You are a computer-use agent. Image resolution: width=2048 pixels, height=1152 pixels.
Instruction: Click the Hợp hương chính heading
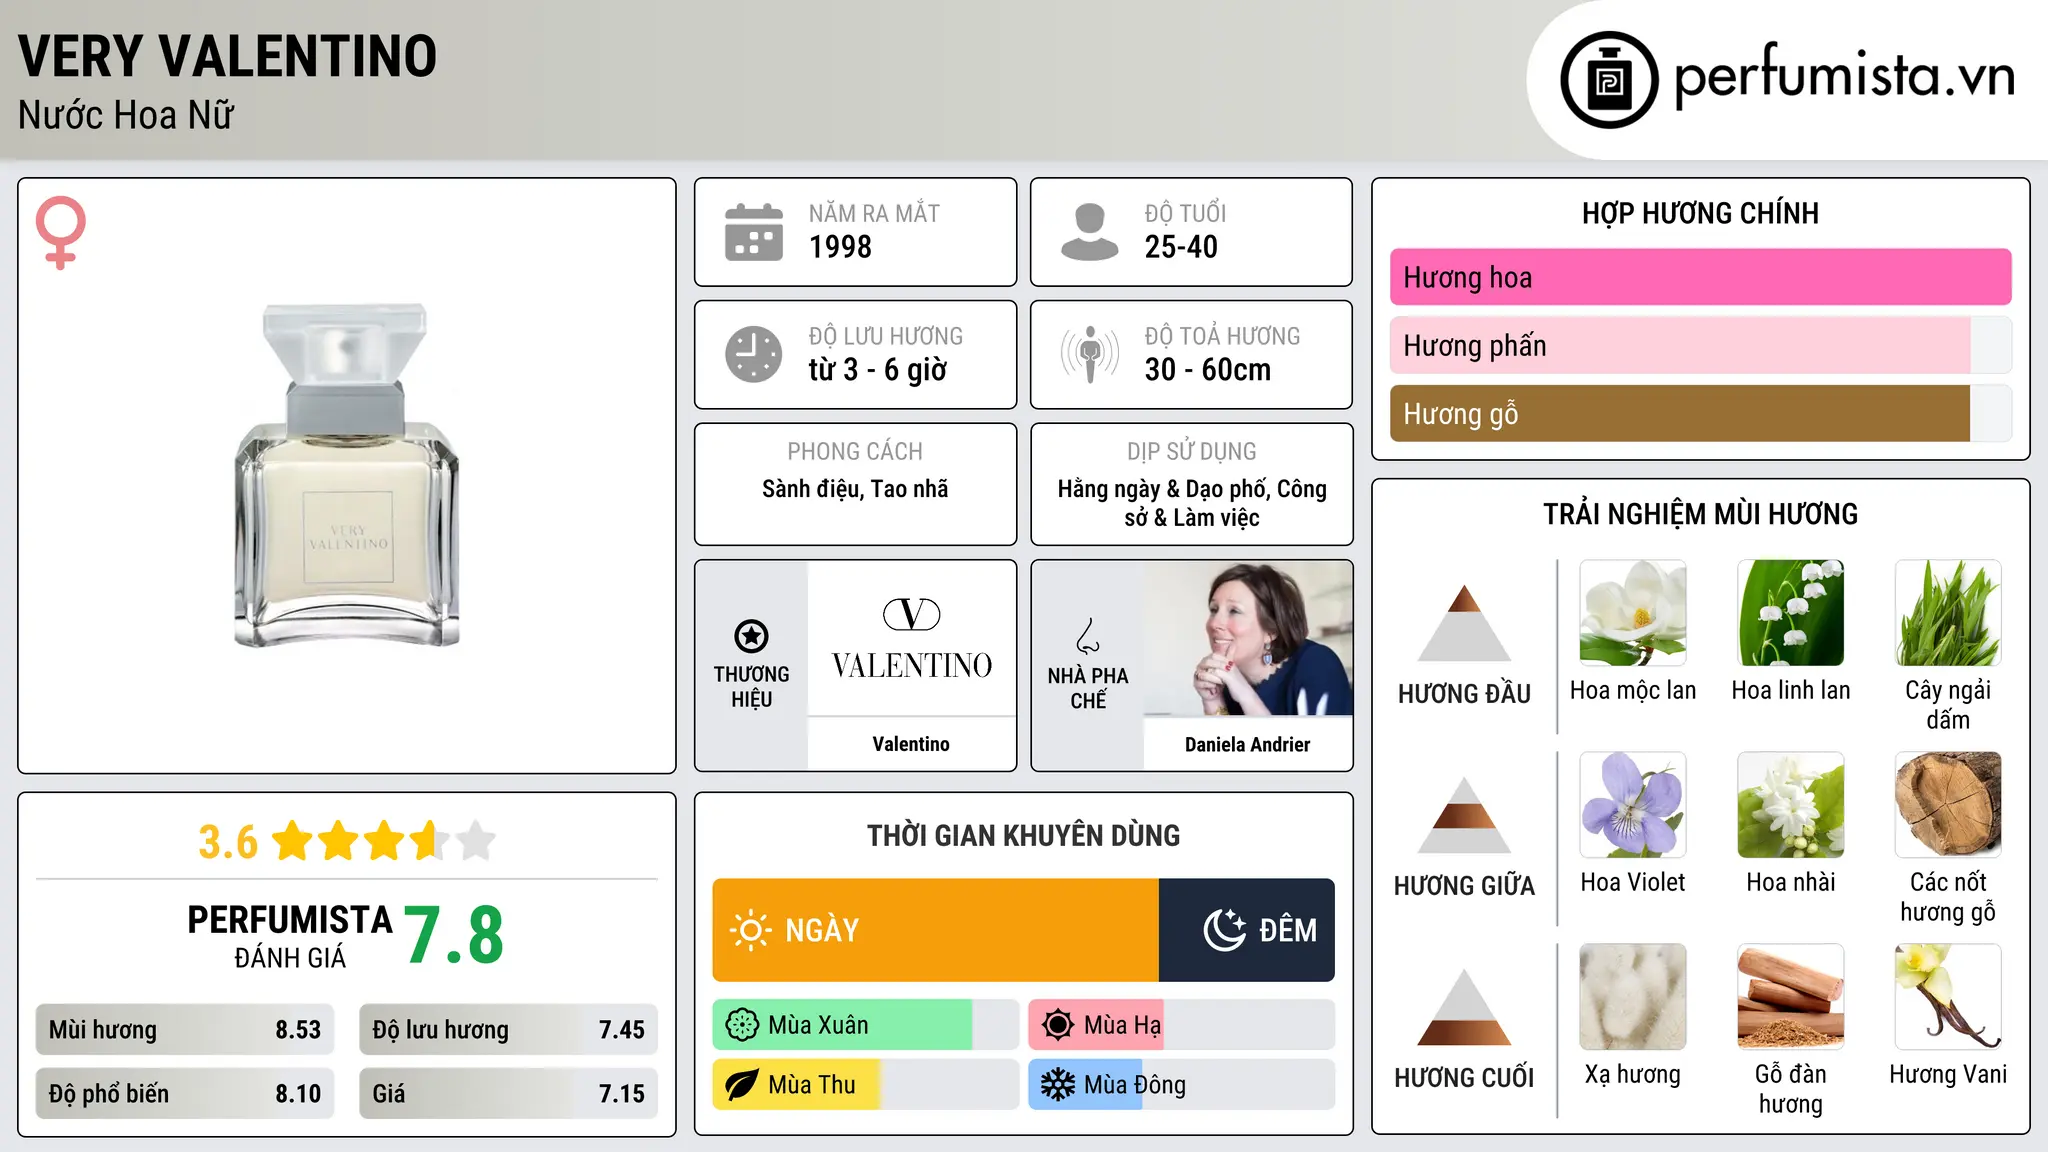[1700, 213]
